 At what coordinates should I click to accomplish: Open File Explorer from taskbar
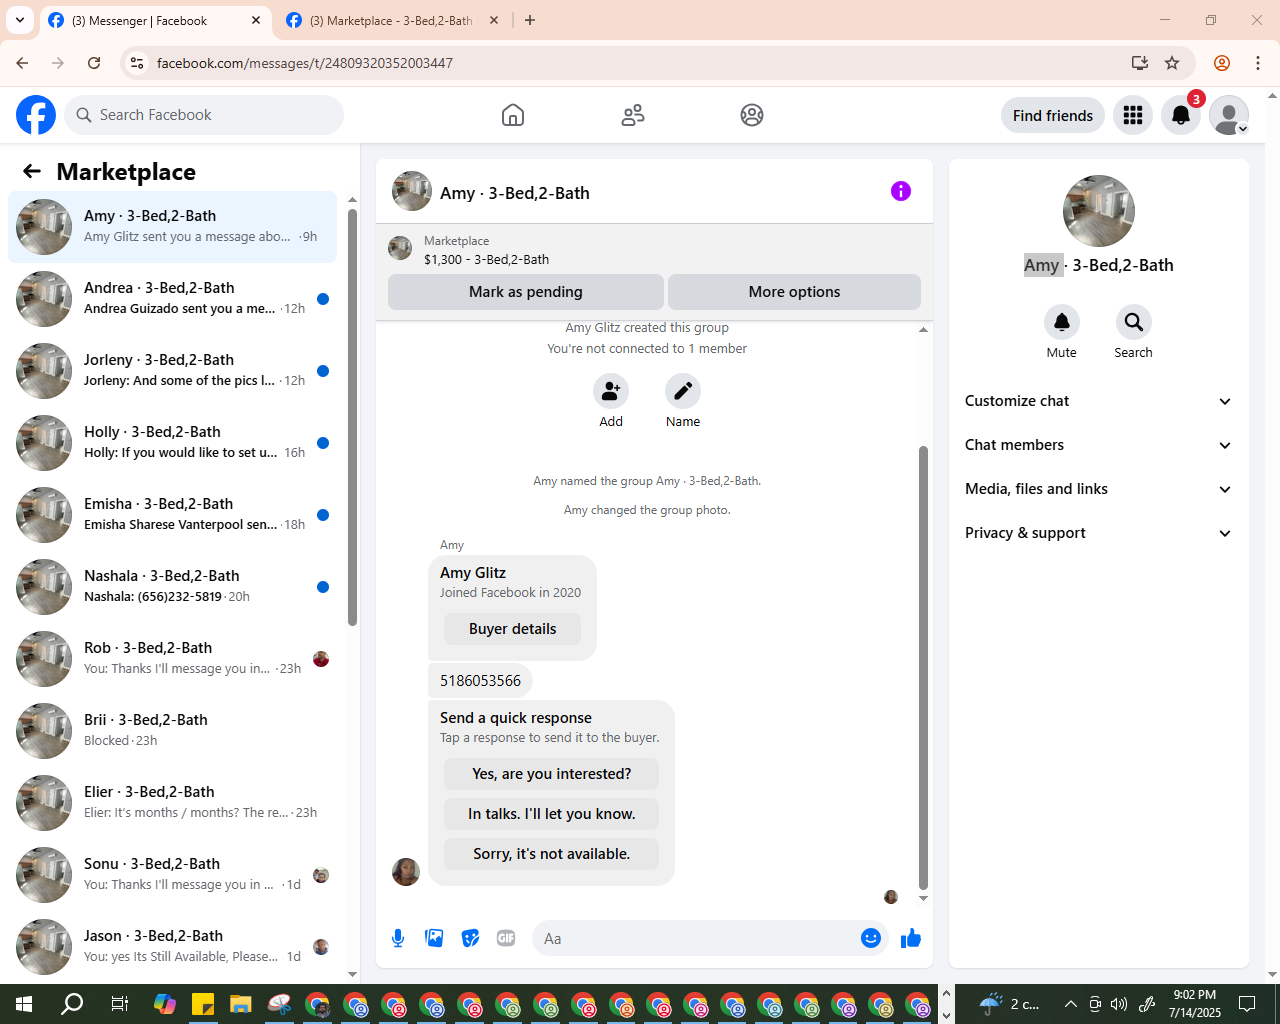pos(241,1004)
